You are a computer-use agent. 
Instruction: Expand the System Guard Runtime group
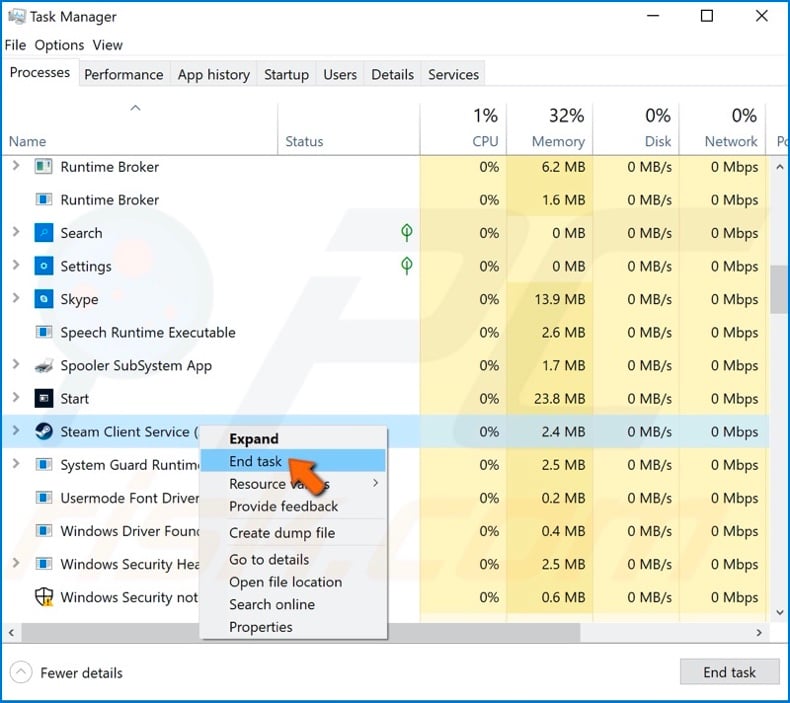pos(16,463)
